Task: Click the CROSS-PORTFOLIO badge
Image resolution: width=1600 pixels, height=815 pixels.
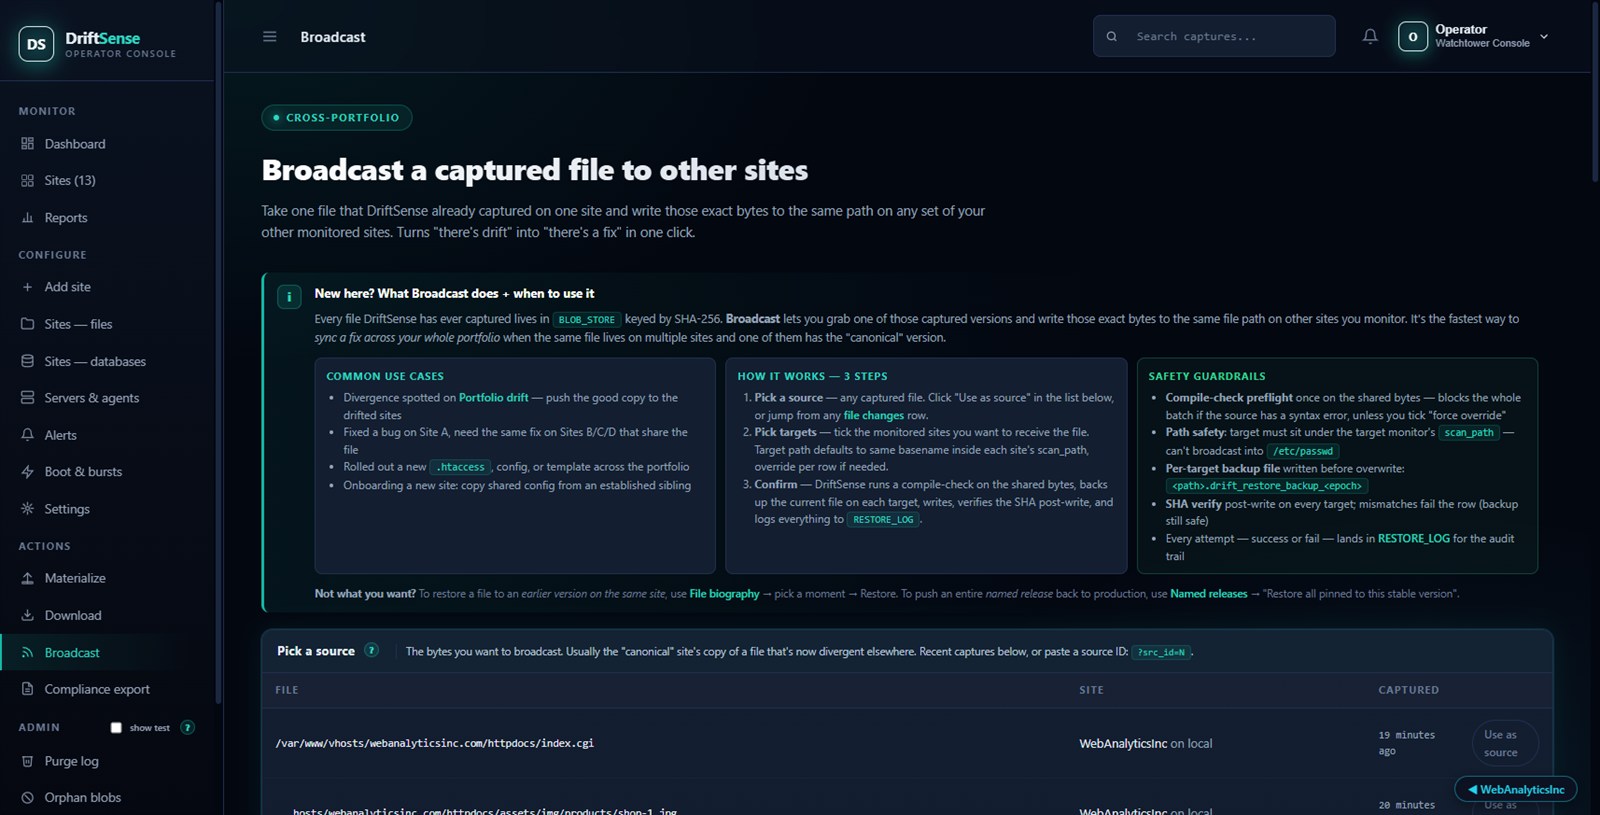Action: (337, 118)
